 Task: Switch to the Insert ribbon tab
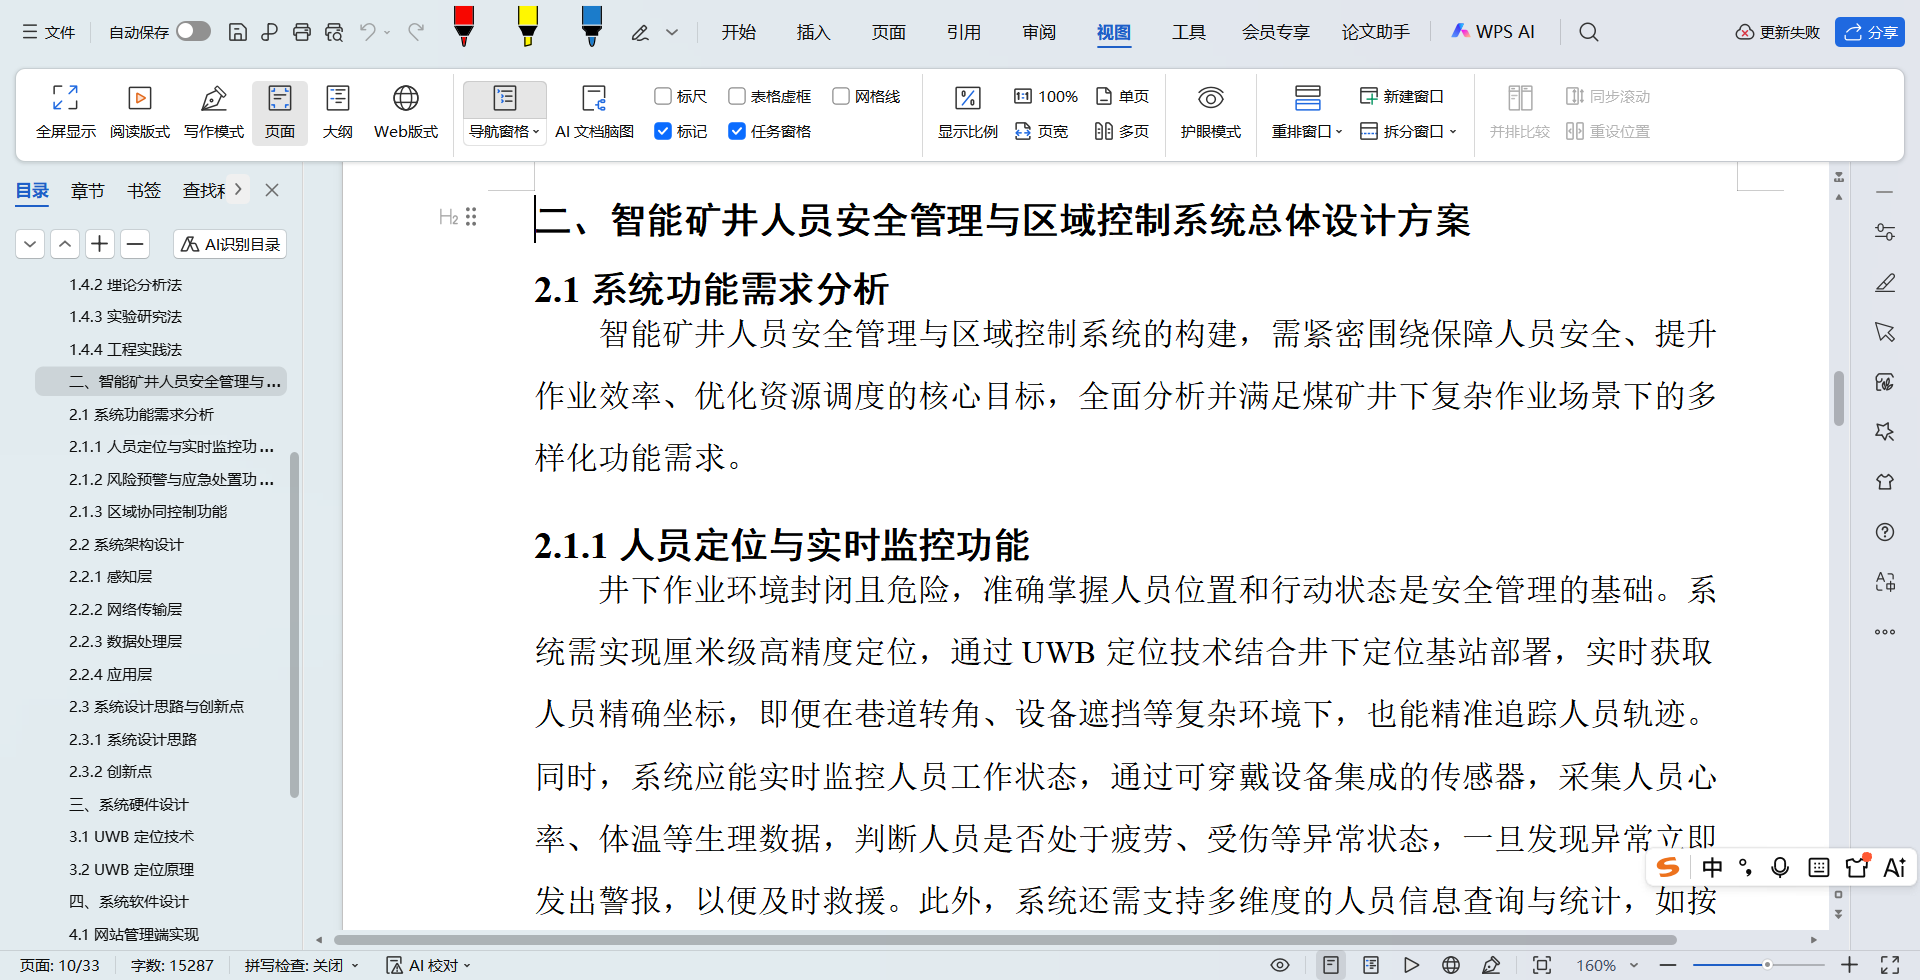click(813, 32)
